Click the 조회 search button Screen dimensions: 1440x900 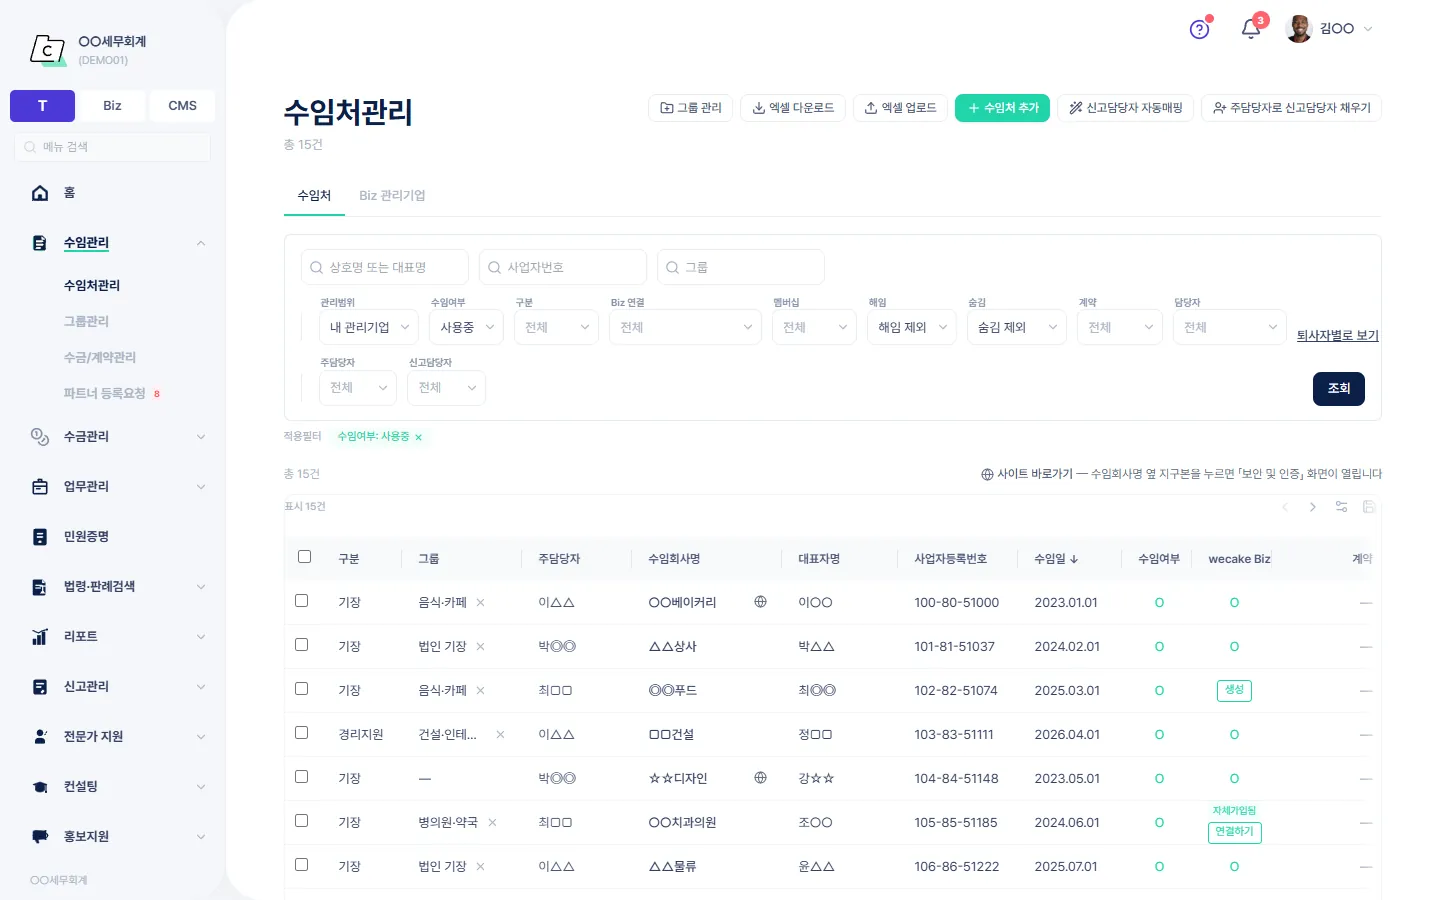(1339, 389)
